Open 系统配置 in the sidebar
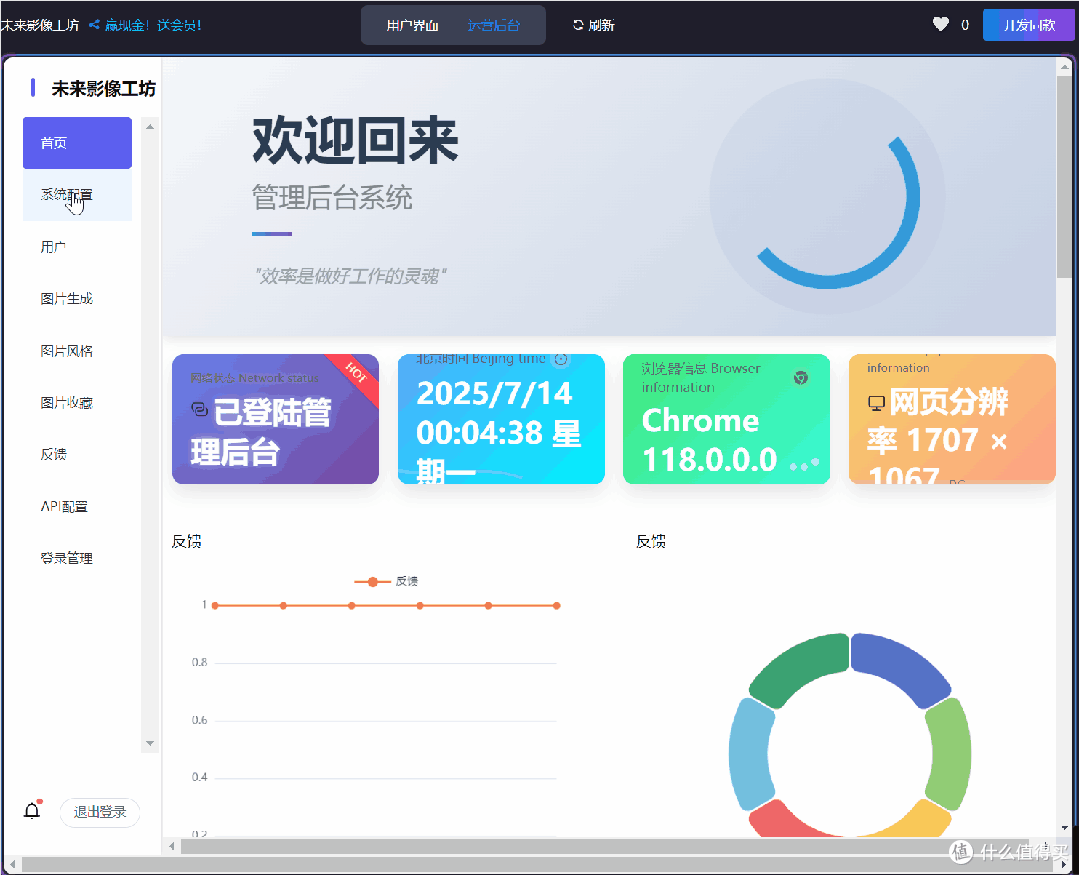Image resolution: width=1079 pixels, height=875 pixels. tap(77, 195)
